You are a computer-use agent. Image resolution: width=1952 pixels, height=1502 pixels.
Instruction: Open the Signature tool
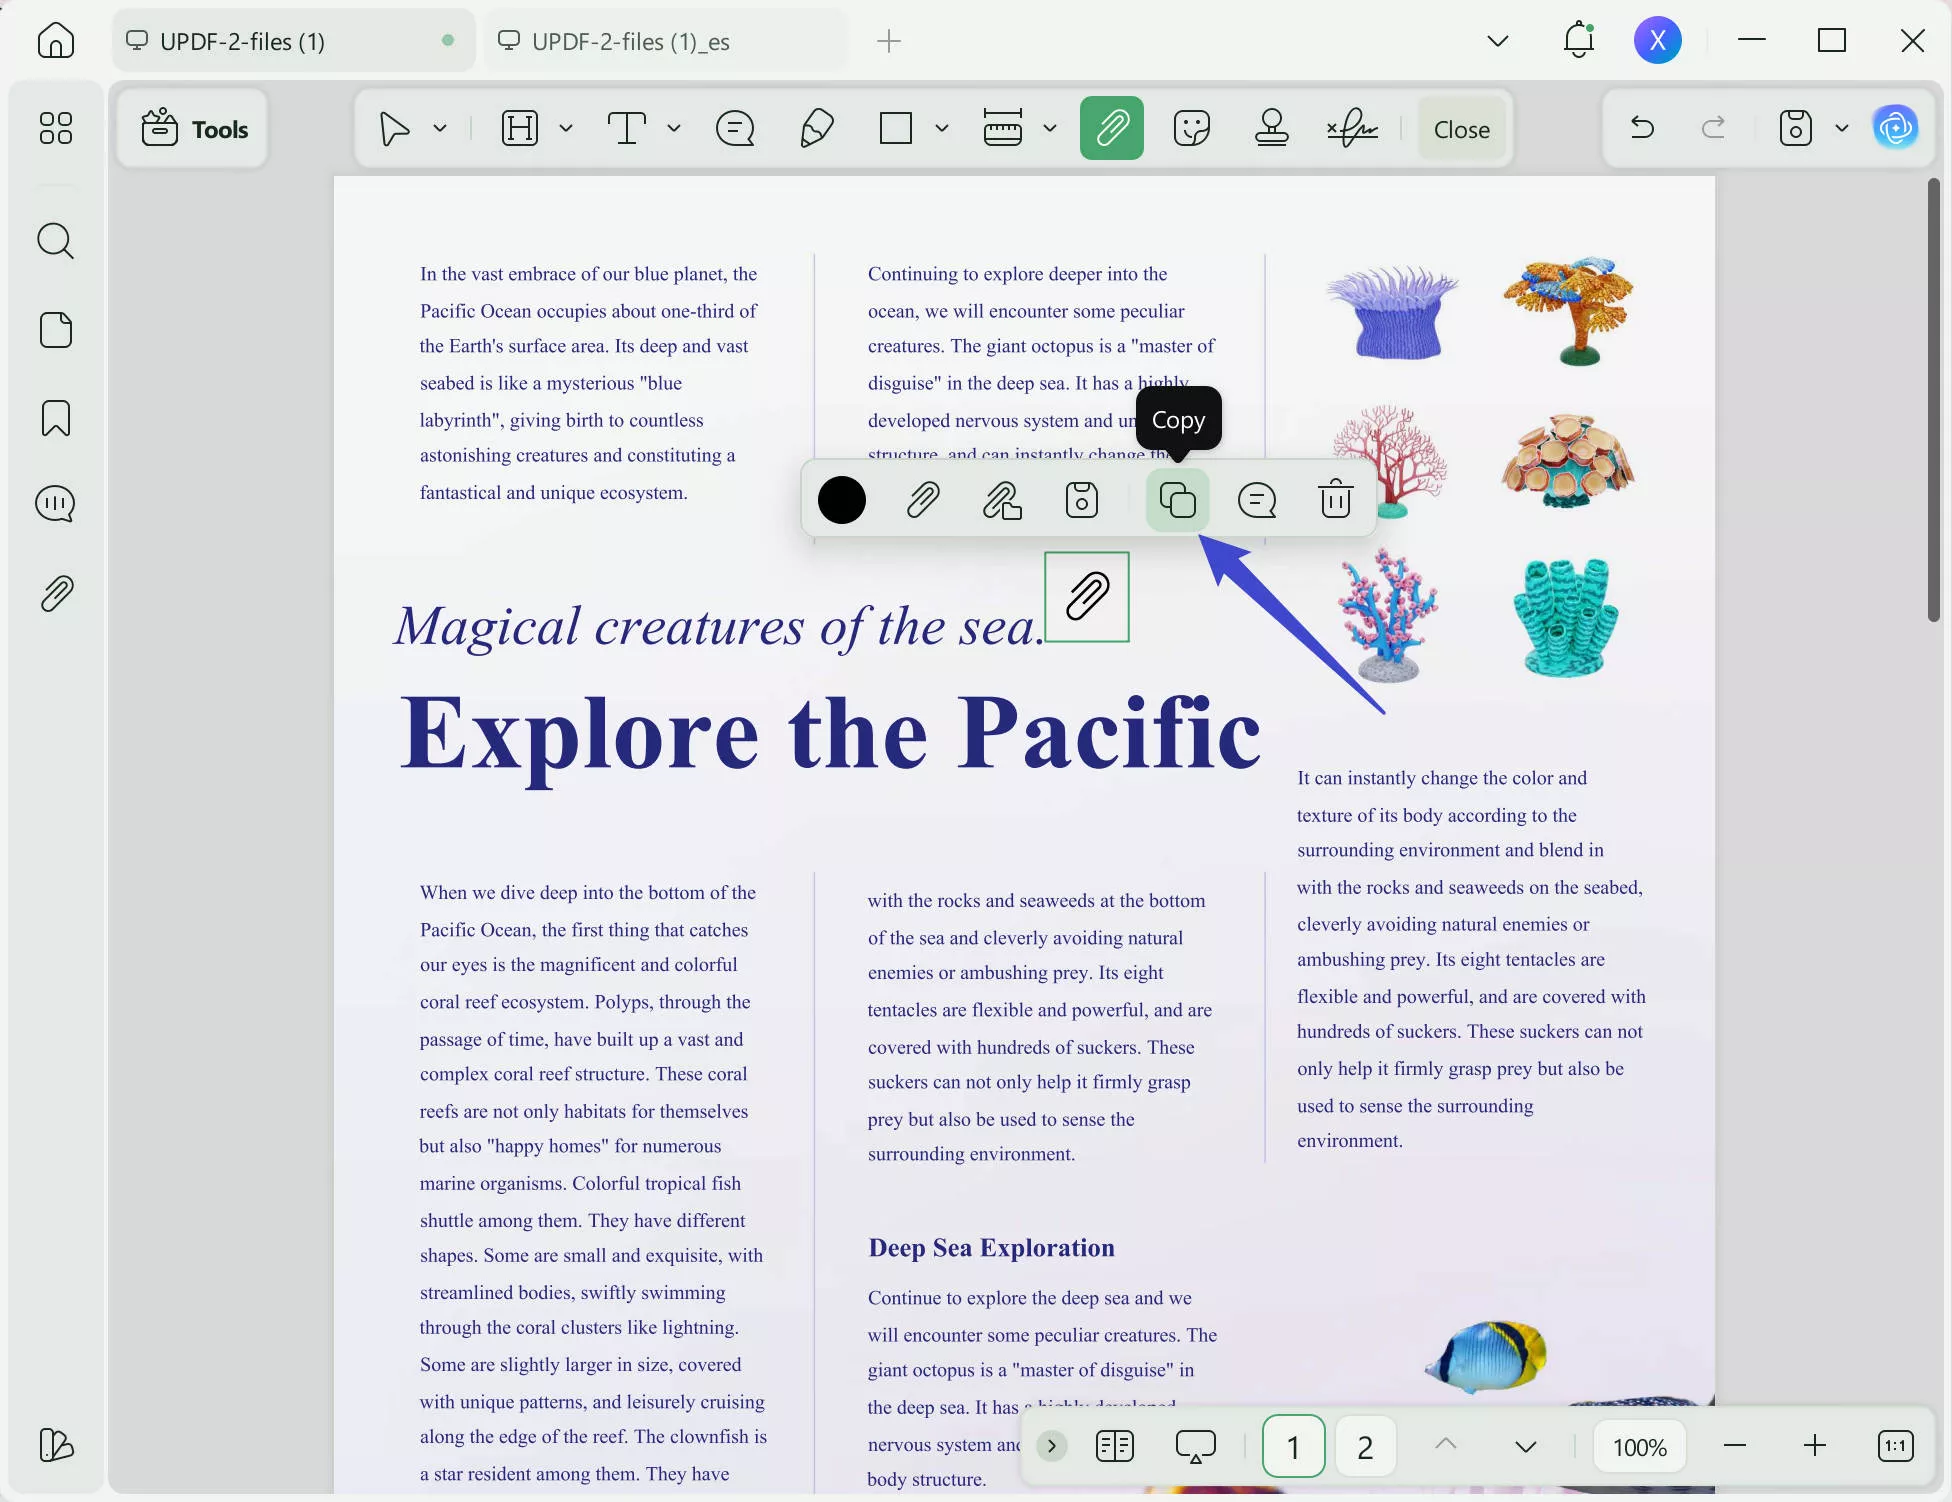click(1352, 128)
